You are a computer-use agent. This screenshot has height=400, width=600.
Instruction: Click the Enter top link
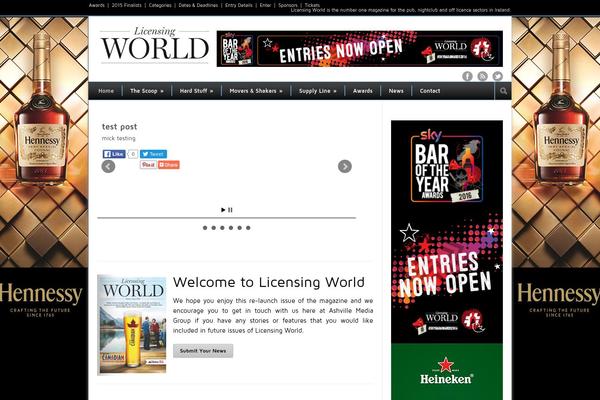tap(265, 5)
